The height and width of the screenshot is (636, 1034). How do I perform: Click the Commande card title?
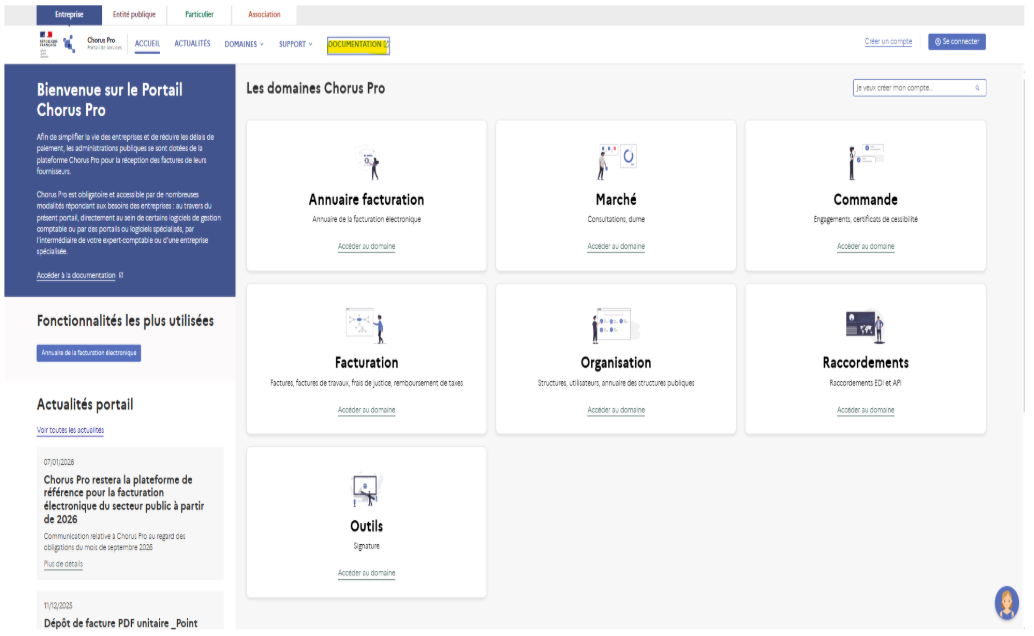tap(865, 200)
